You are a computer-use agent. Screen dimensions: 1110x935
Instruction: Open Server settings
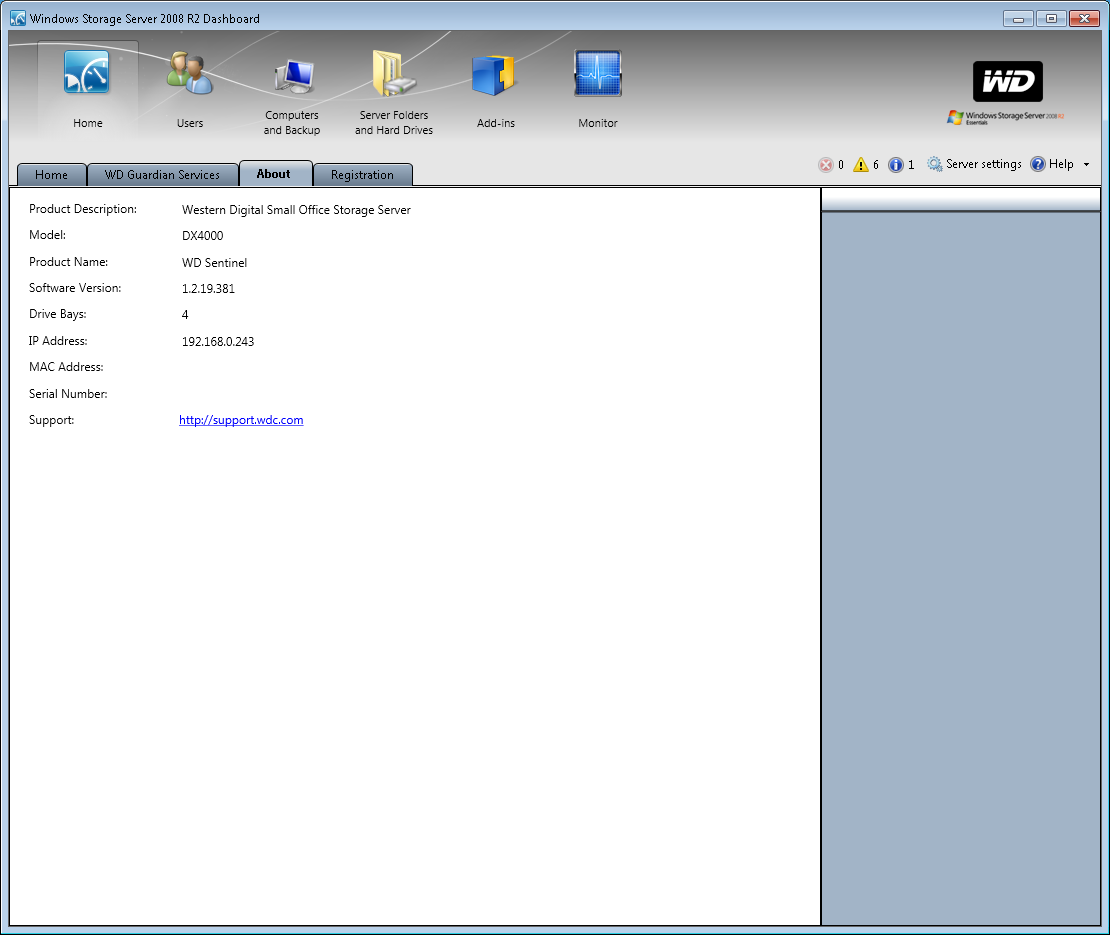click(x=974, y=164)
